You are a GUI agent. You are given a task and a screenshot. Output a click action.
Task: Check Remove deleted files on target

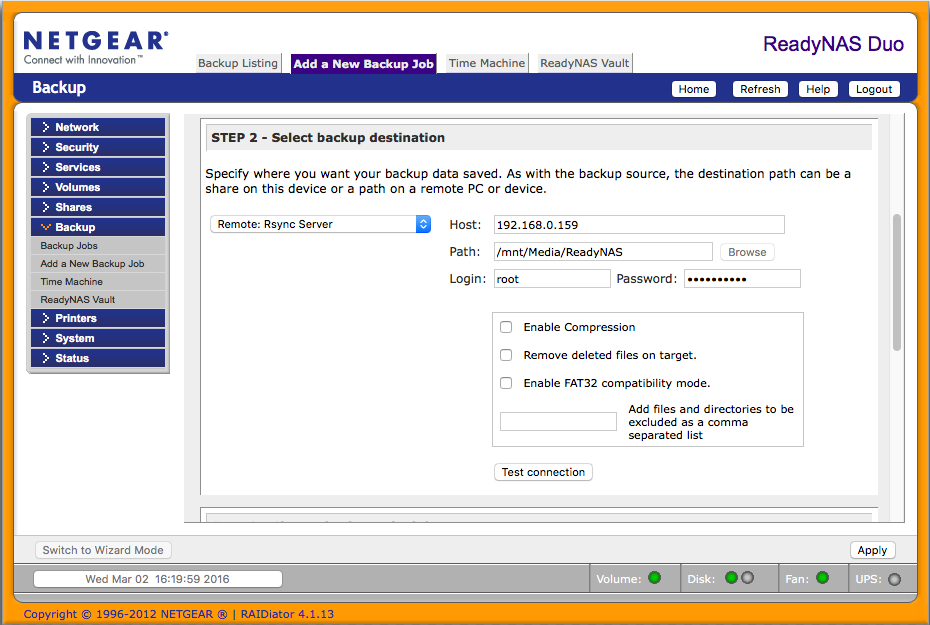pos(506,355)
